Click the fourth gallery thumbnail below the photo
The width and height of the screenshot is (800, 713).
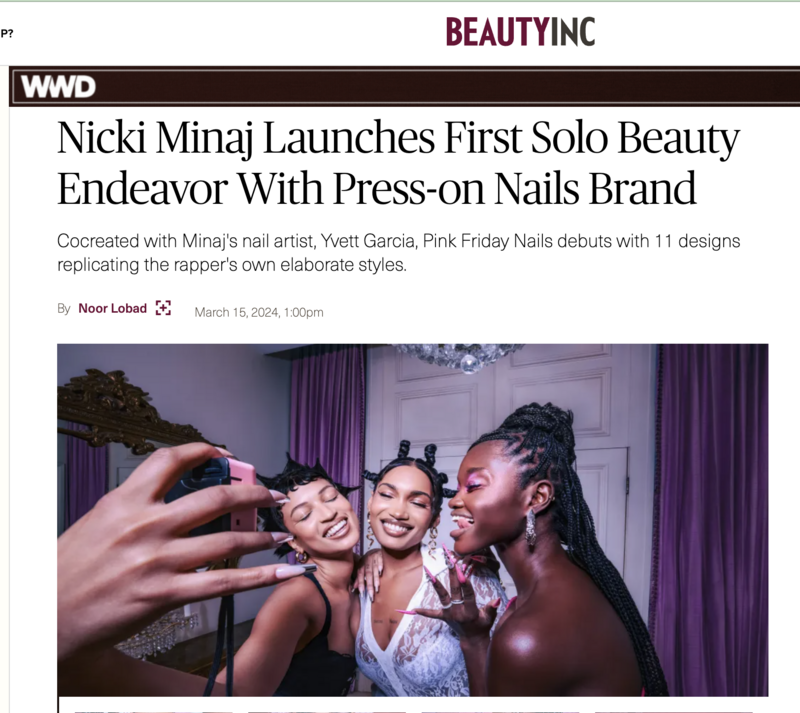tap(673, 710)
